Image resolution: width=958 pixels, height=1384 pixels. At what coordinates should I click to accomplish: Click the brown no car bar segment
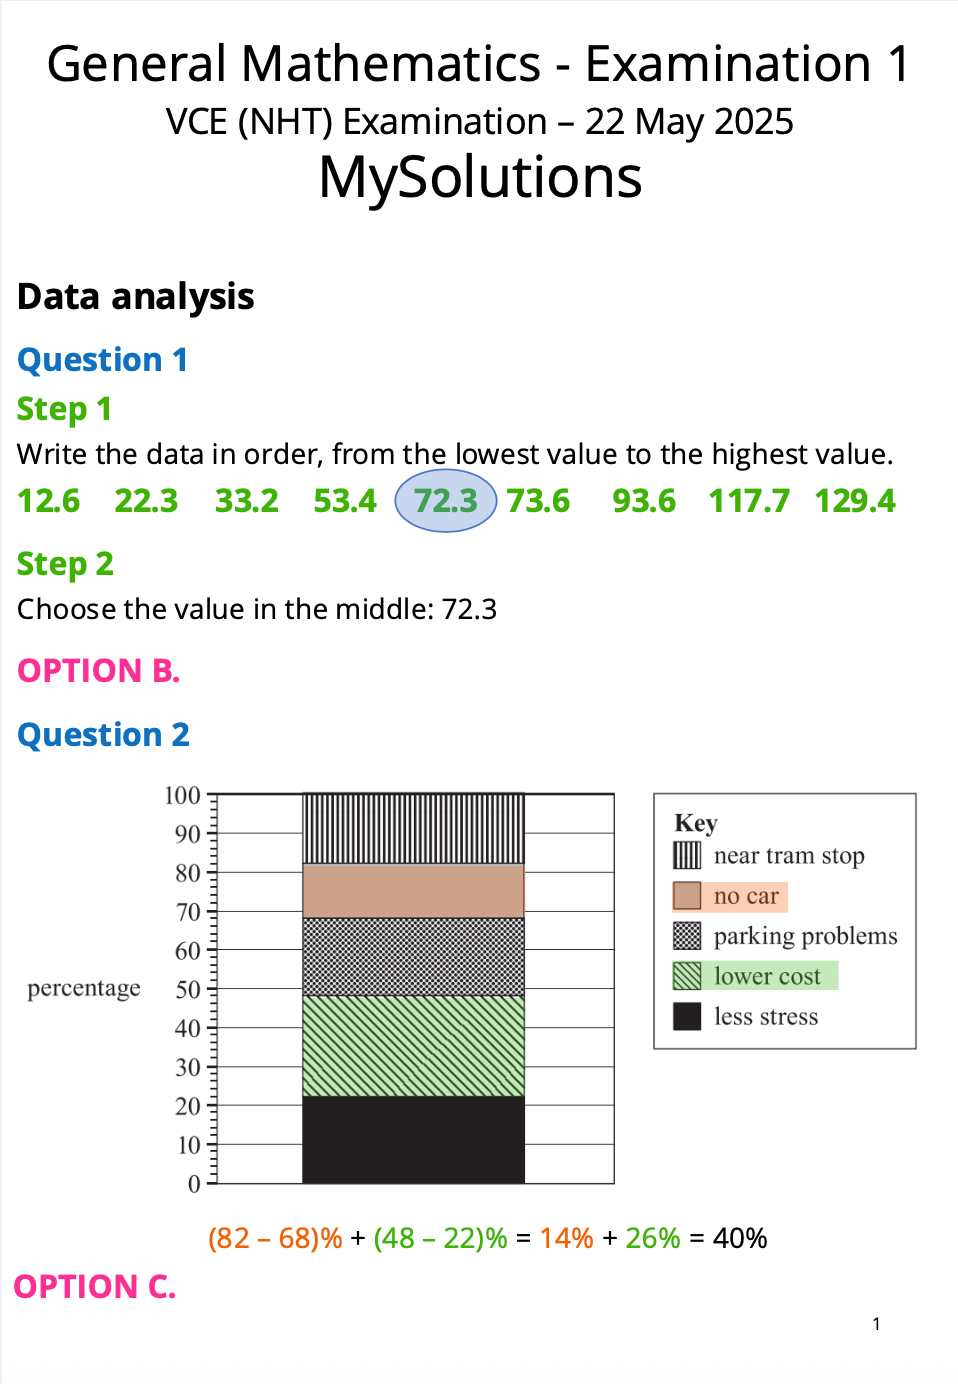click(x=414, y=891)
